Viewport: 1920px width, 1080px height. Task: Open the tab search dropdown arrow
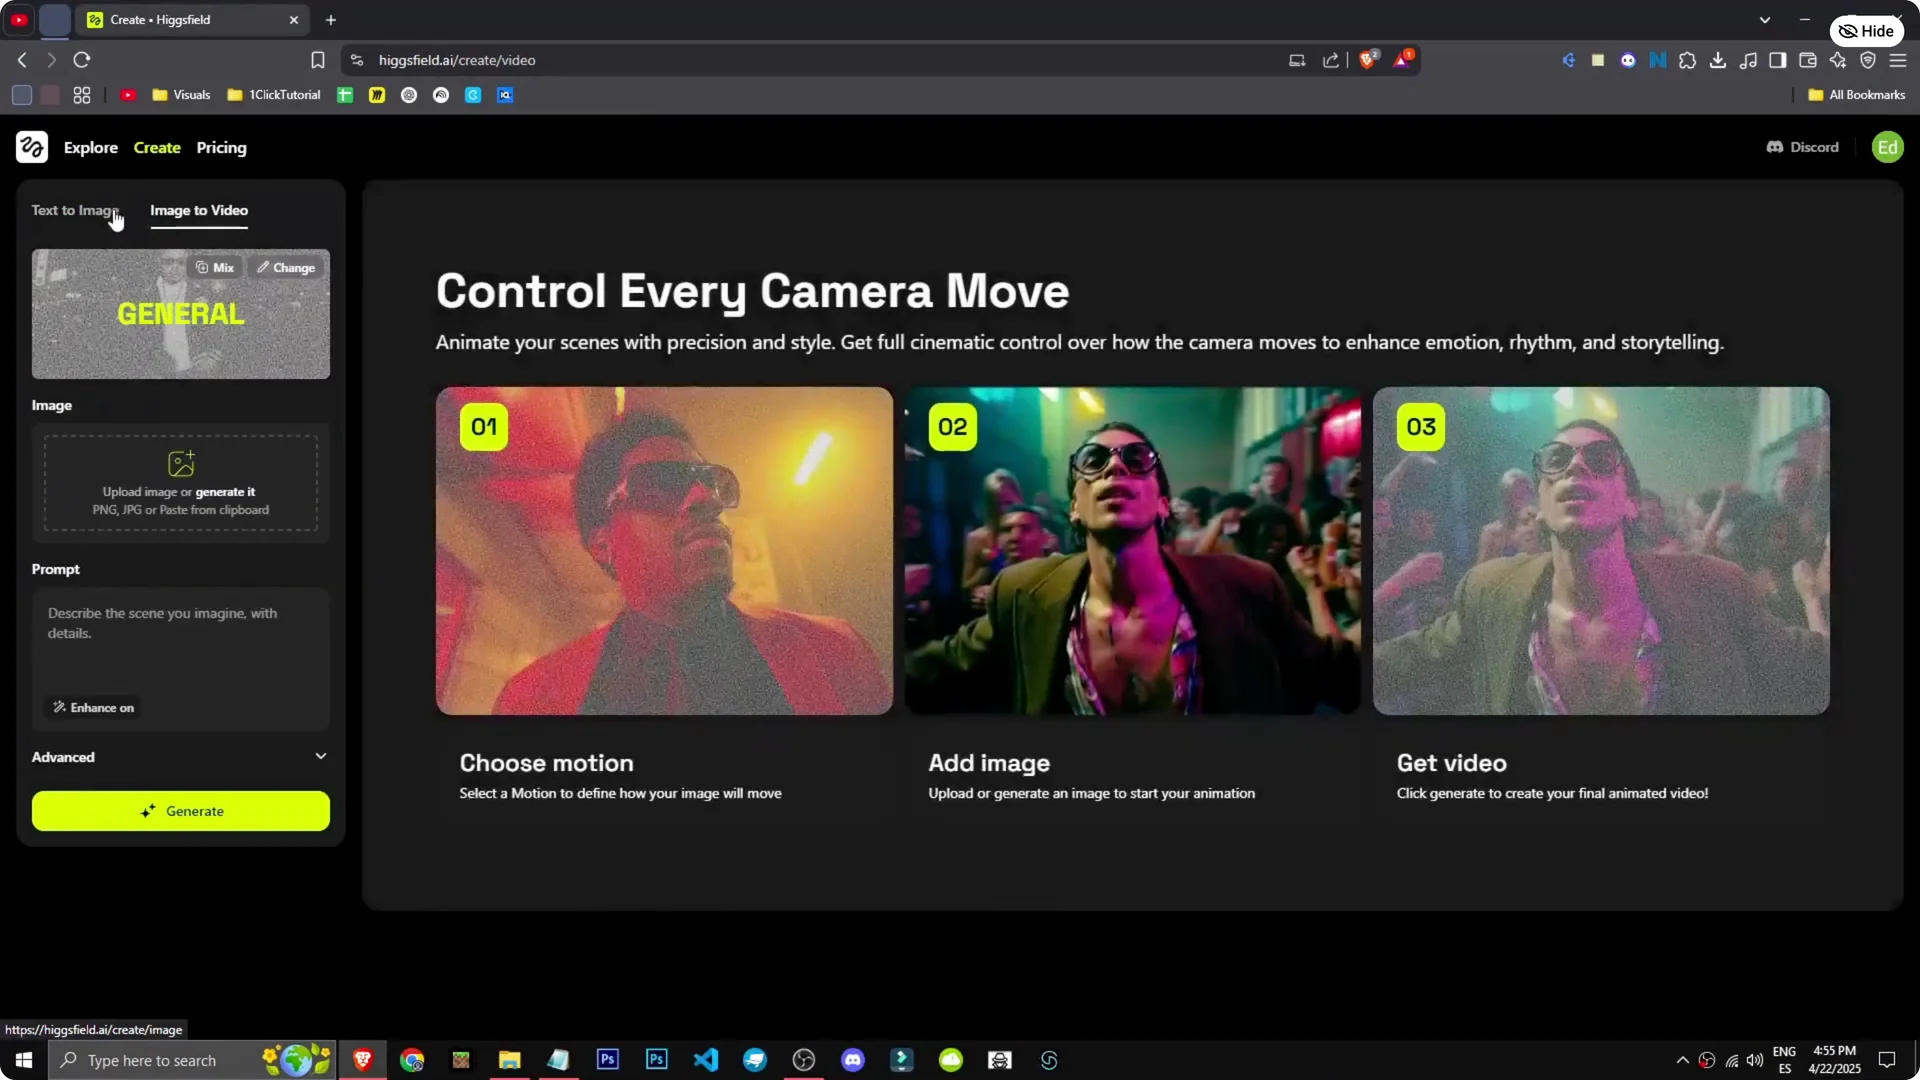pos(1766,19)
